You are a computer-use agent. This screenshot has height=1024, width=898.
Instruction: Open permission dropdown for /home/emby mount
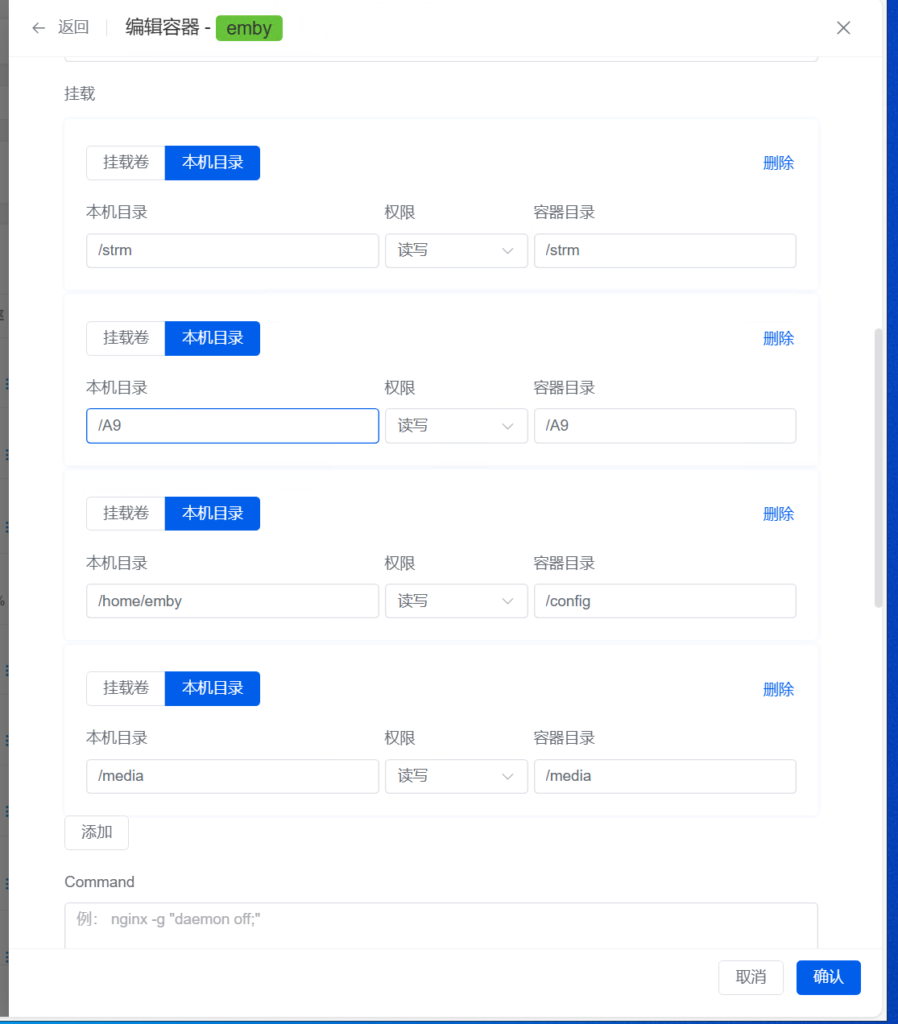456,601
